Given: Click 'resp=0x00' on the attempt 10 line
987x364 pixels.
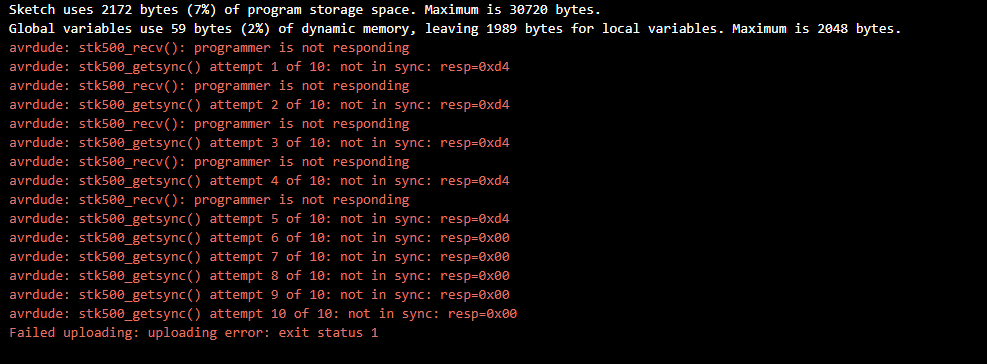Looking at the screenshot, I should click(x=483, y=314).
